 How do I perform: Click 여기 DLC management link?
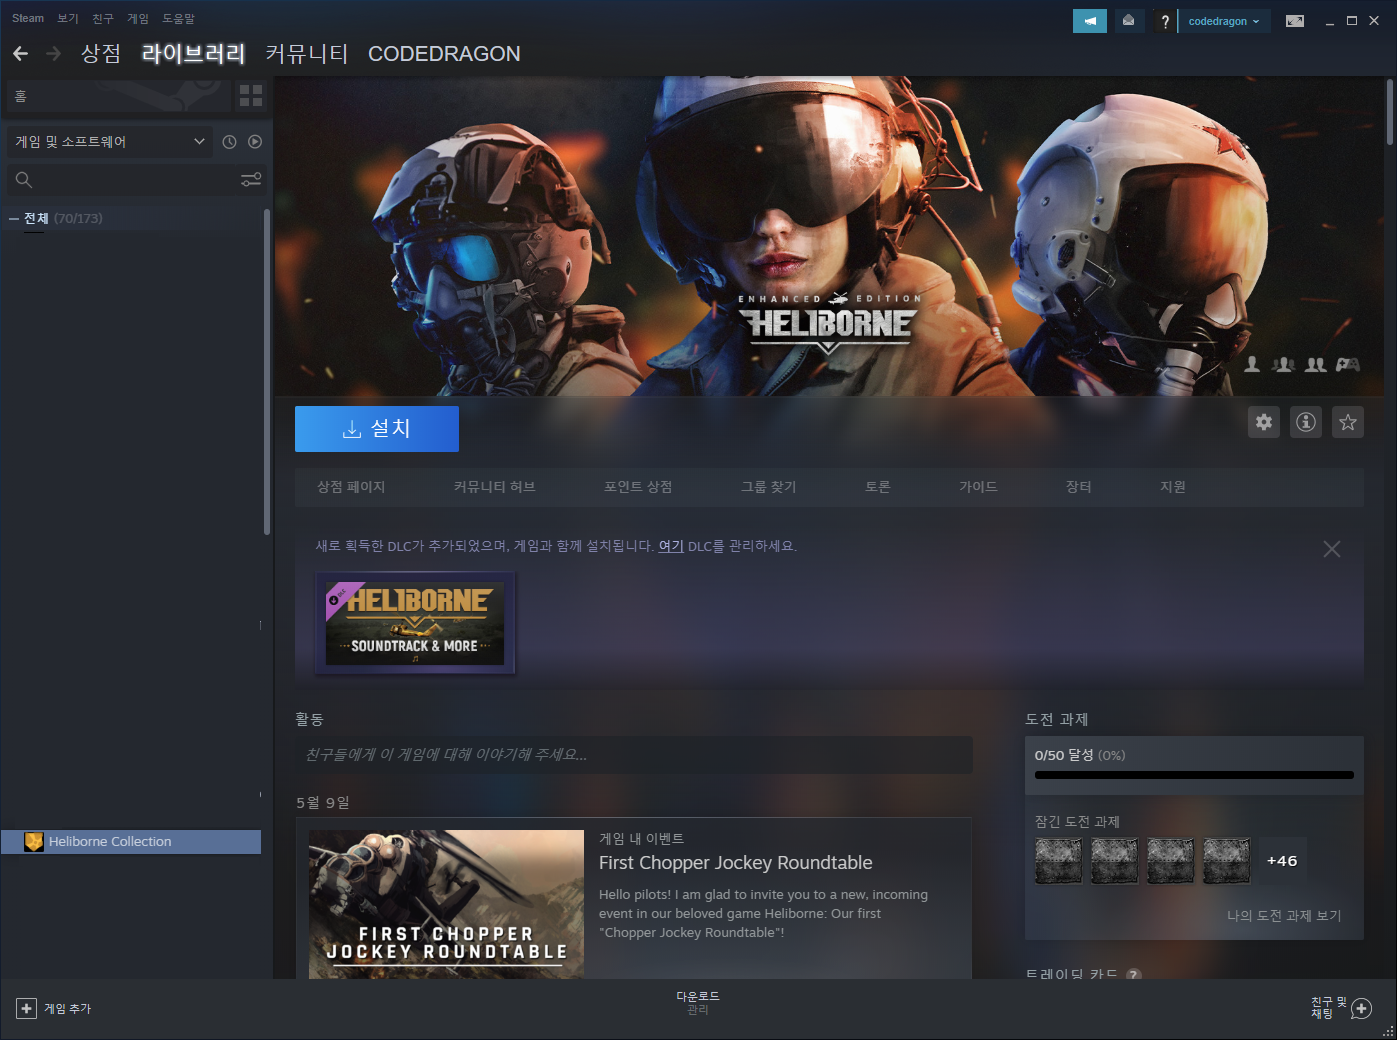click(x=671, y=546)
